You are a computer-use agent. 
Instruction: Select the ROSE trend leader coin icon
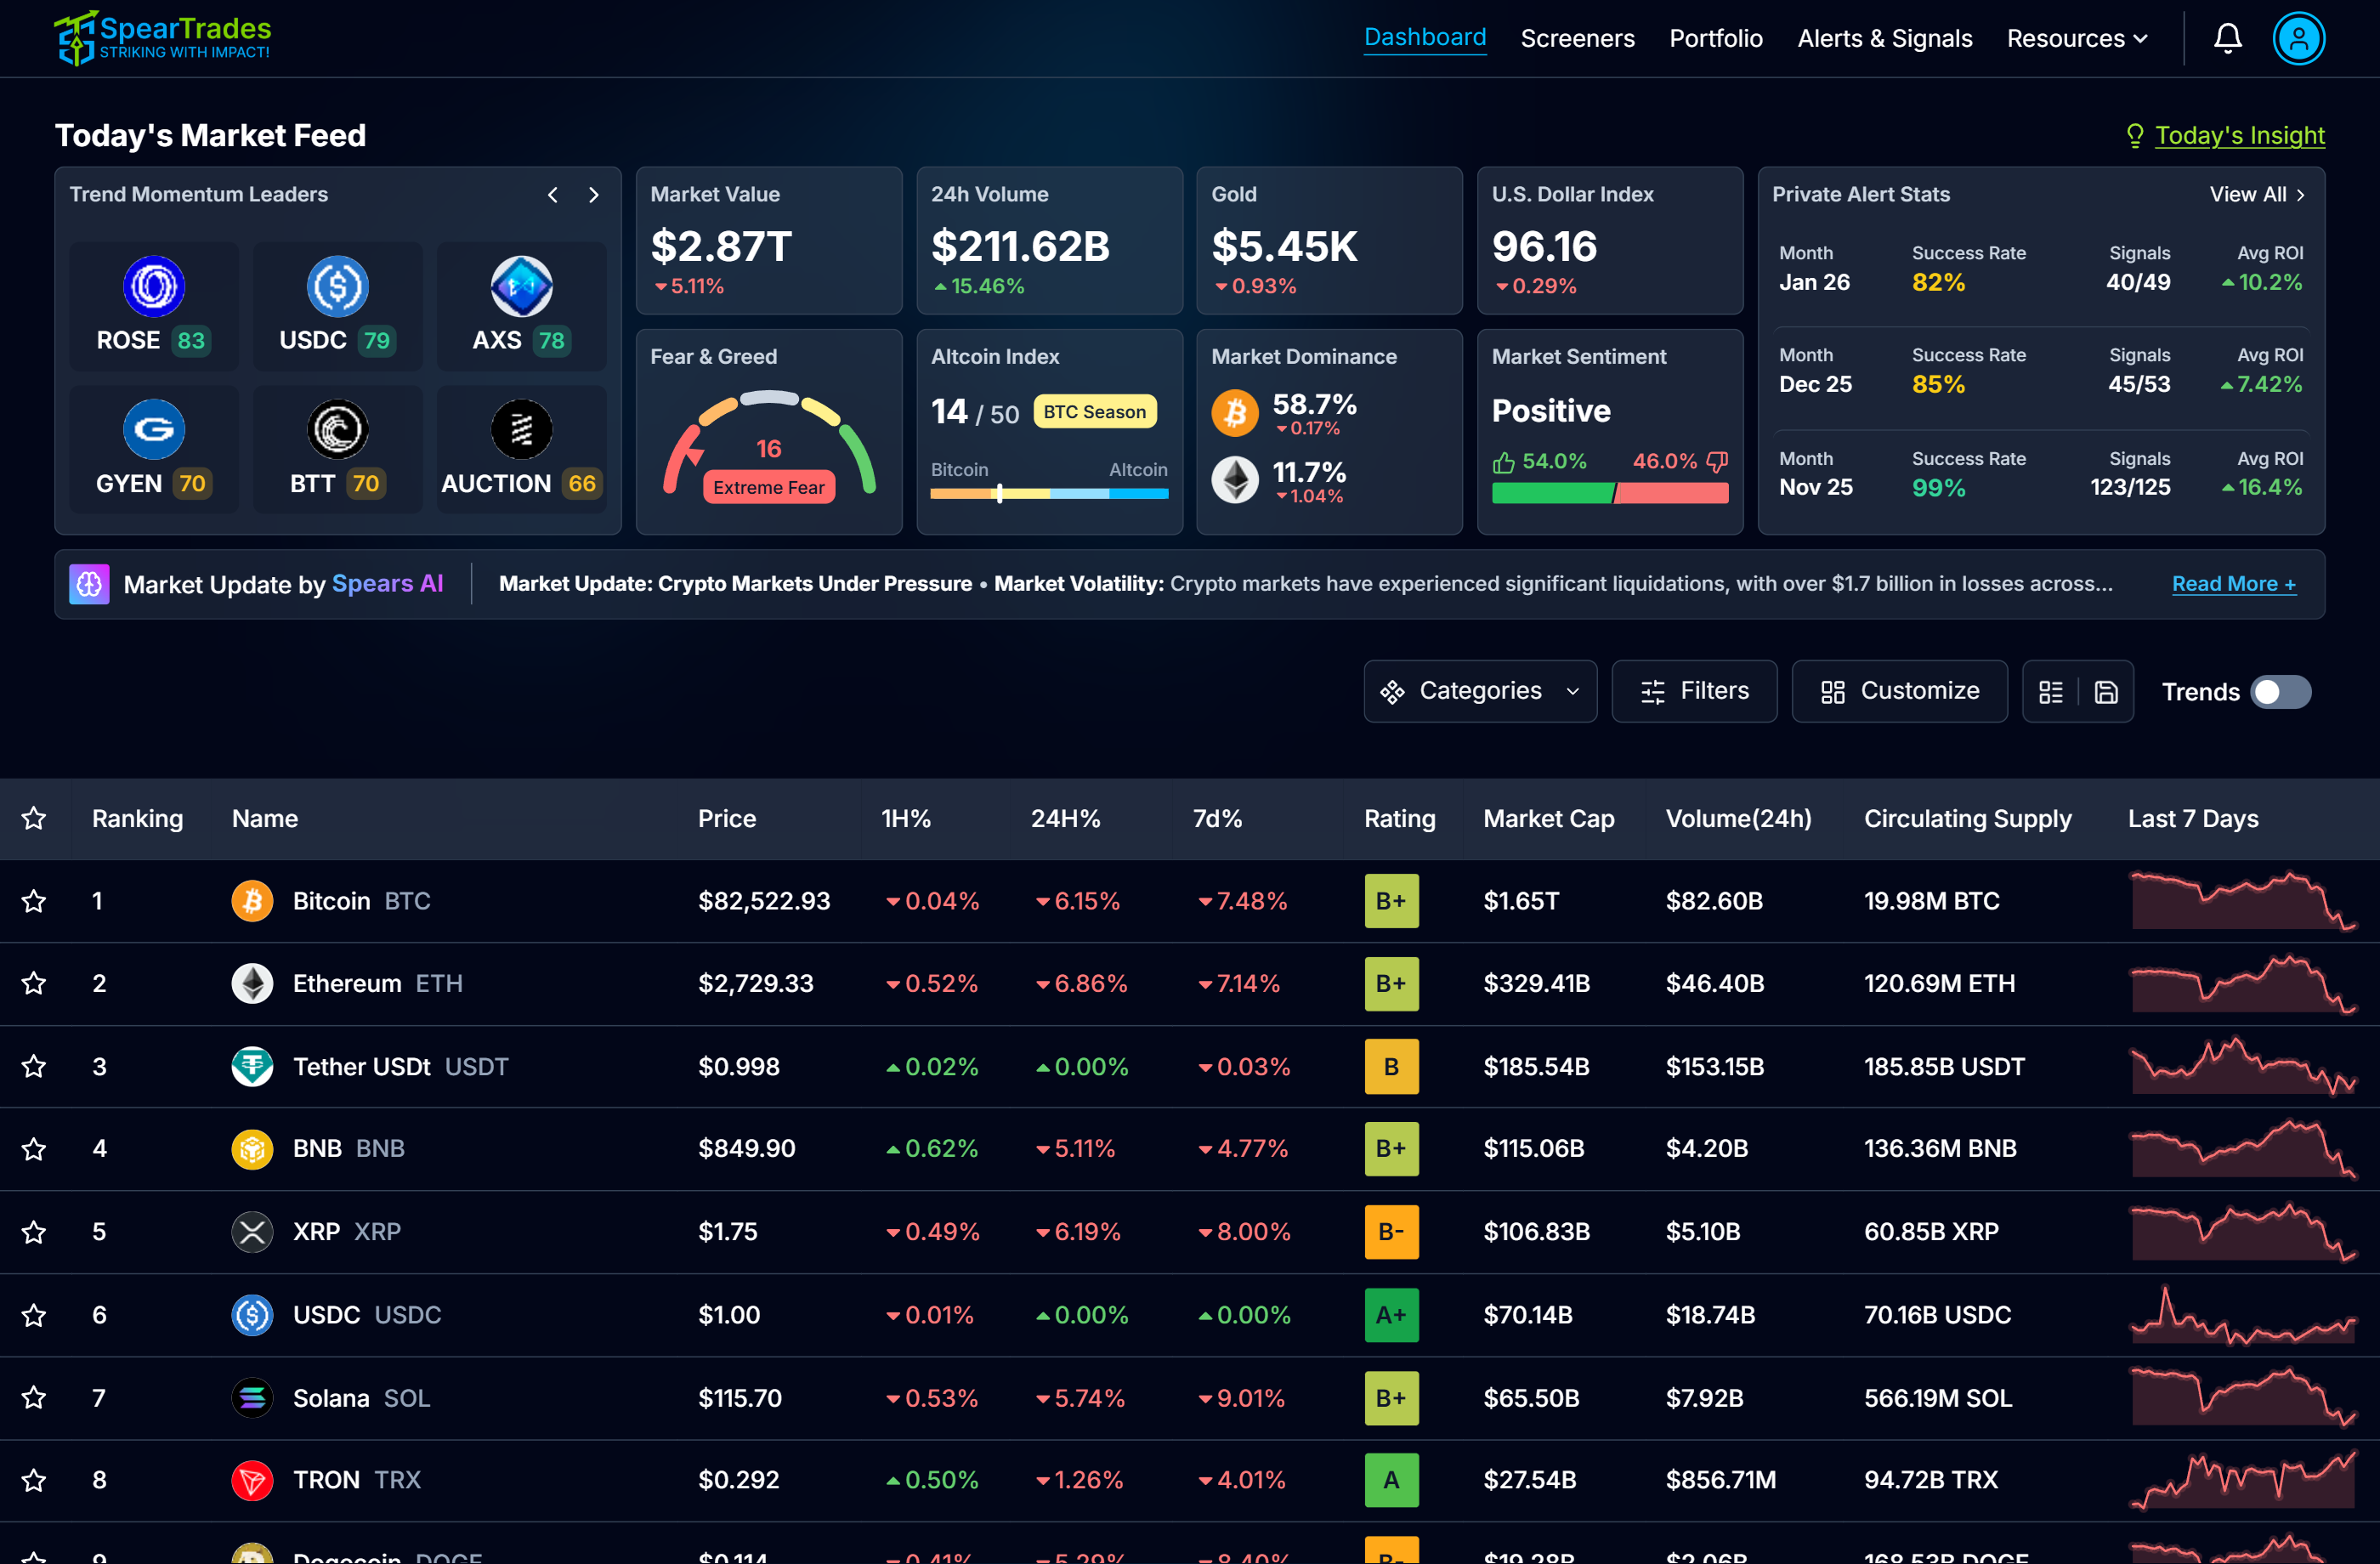[x=154, y=287]
